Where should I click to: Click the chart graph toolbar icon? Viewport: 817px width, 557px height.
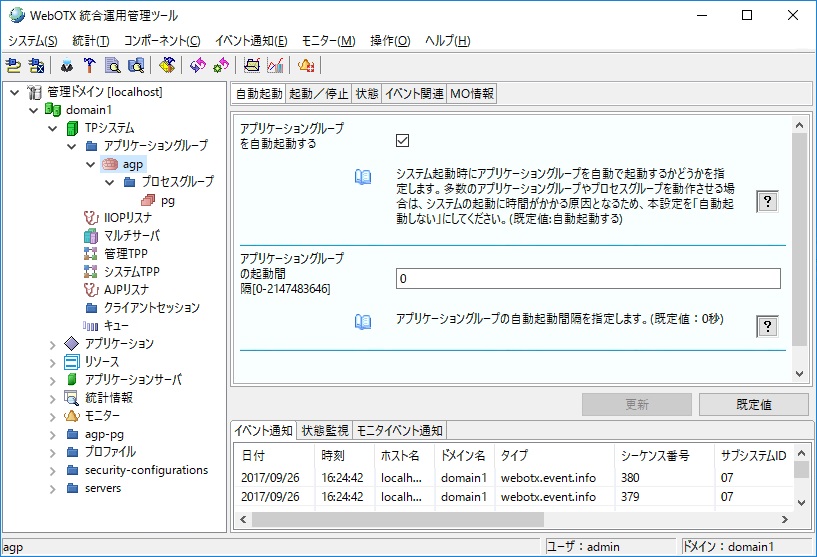tap(275, 66)
